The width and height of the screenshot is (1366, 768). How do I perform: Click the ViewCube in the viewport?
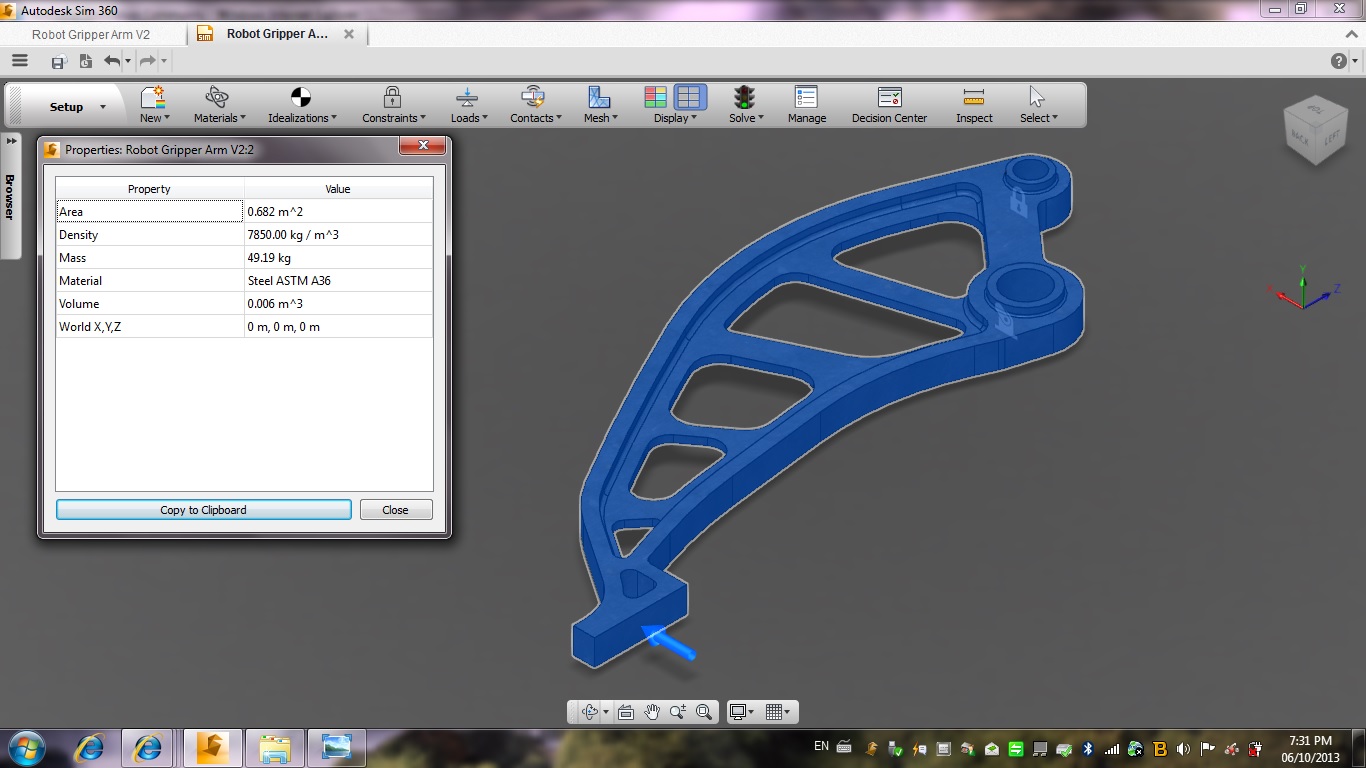tap(1314, 130)
